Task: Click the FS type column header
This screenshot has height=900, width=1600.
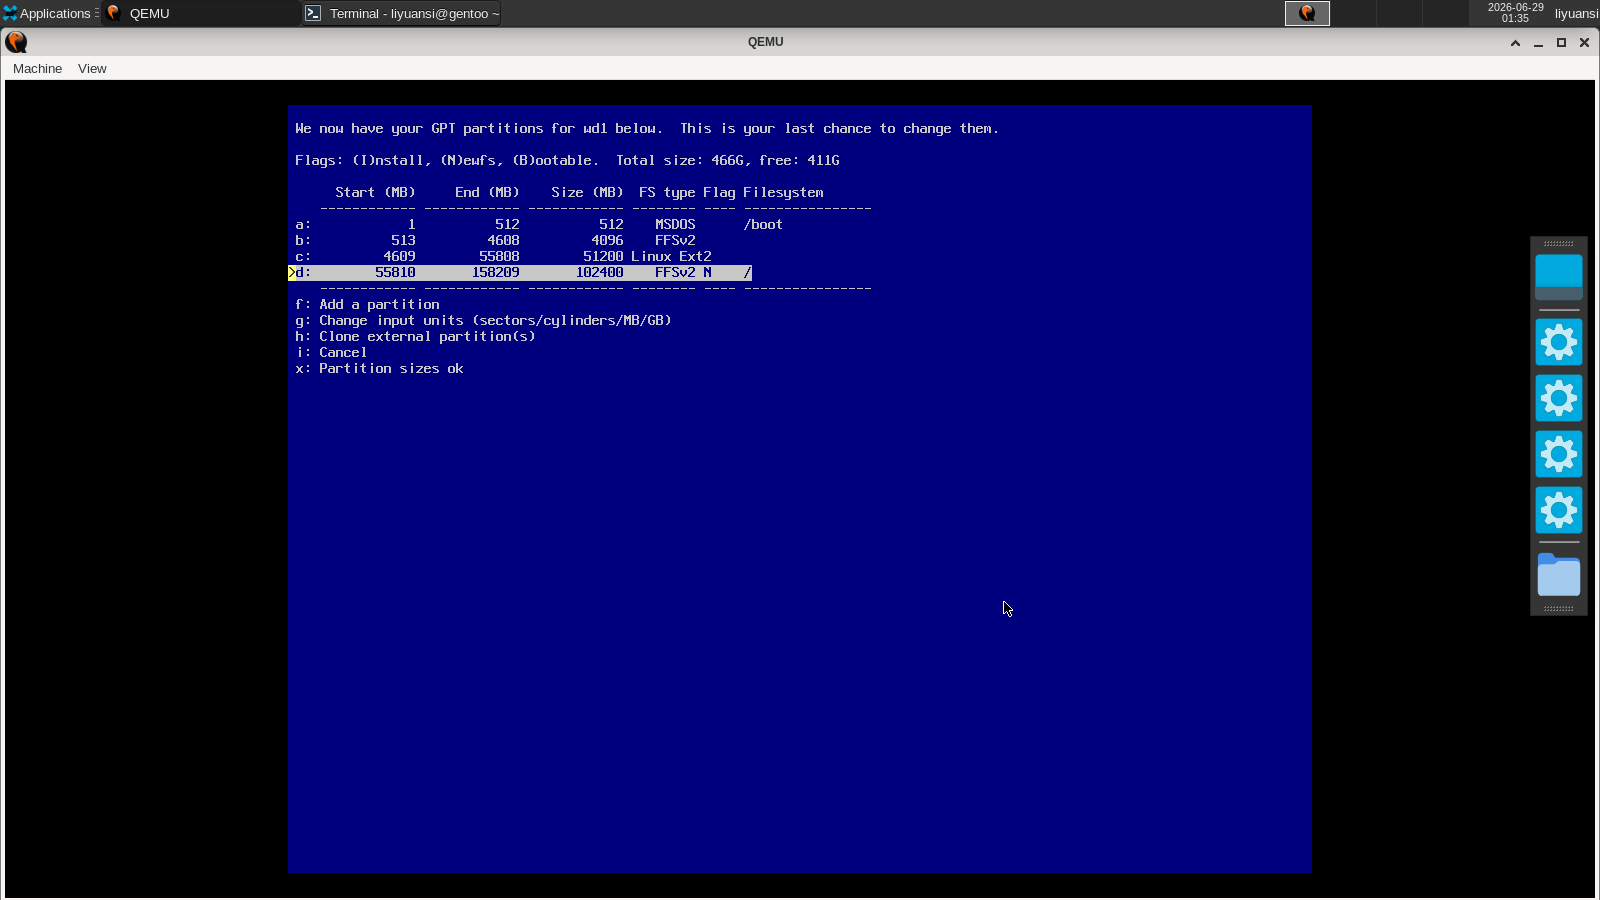Action: [x=667, y=193]
